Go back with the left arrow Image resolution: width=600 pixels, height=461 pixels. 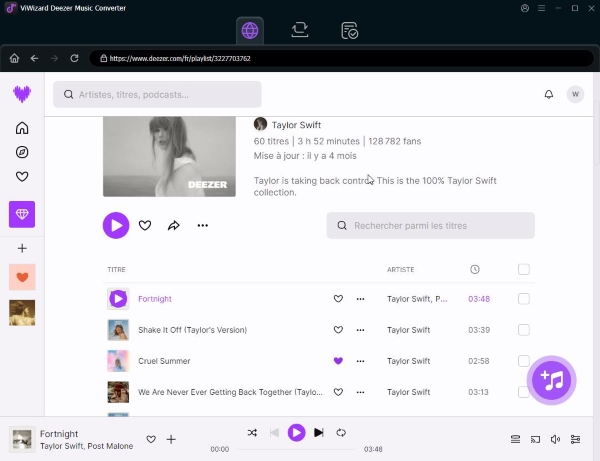[x=34, y=58]
